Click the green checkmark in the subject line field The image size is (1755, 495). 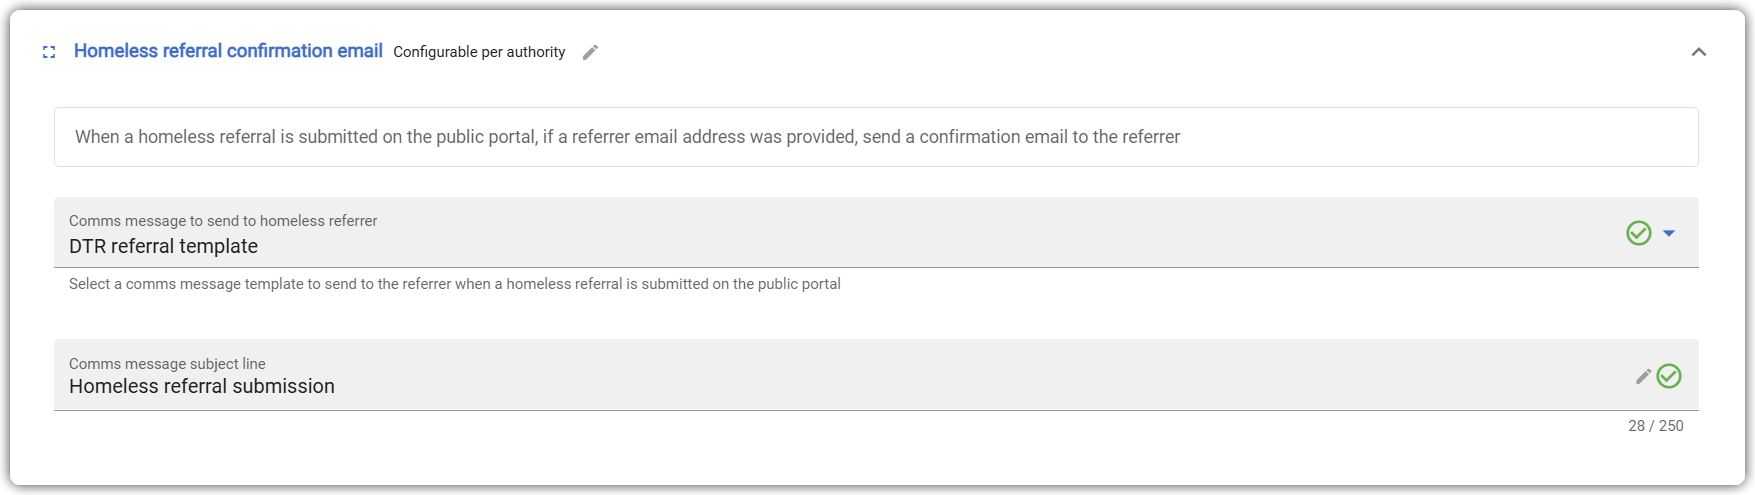[x=1668, y=376]
